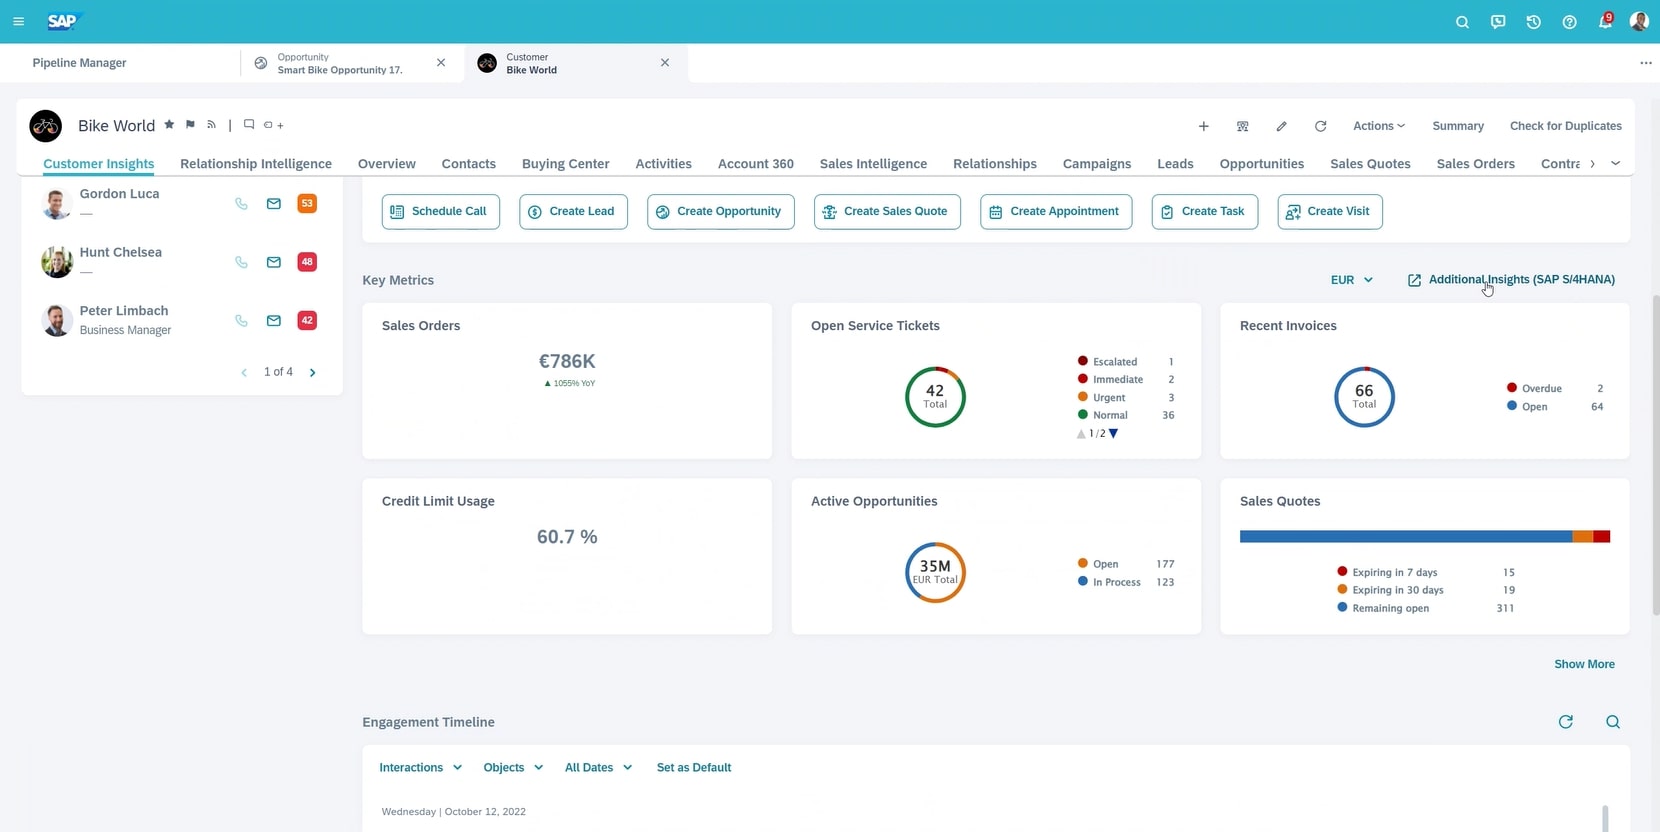Click Set as Default link
This screenshot has height=832, width=1660.
[694, 768]
